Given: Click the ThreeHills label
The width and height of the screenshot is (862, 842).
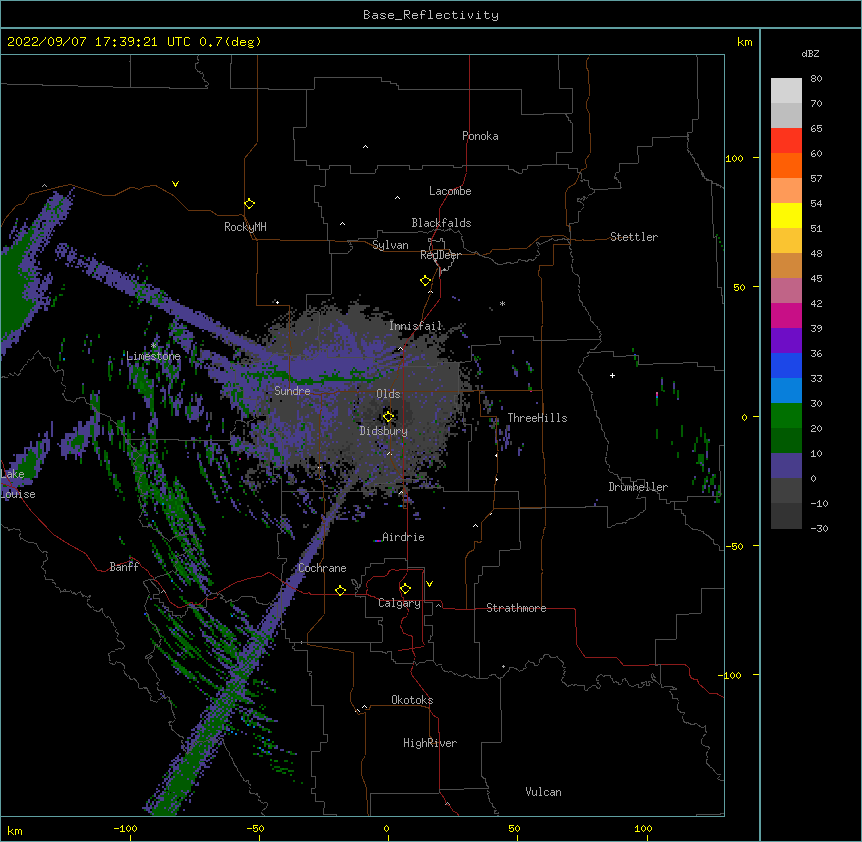Looking at the screenshot, I should click(x=537, y=418).
